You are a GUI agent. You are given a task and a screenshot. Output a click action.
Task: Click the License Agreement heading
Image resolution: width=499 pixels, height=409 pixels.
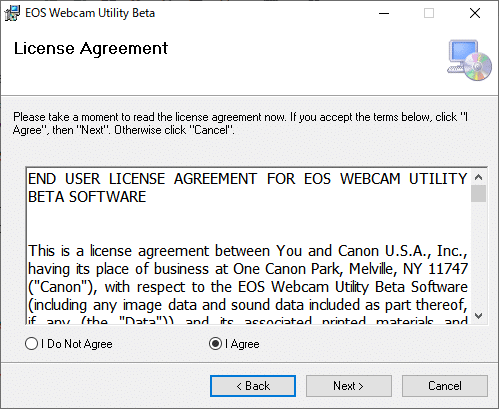click(x=91, y=49)
